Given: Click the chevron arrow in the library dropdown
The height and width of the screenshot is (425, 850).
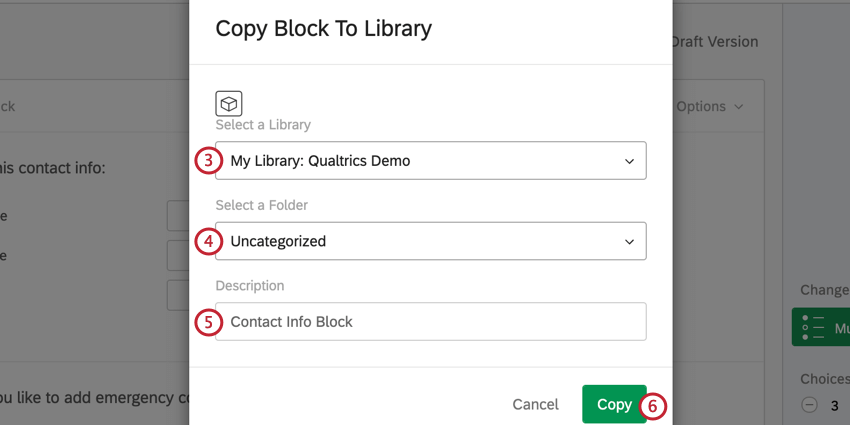Looking at the screenshot, I should pos(629,161).
